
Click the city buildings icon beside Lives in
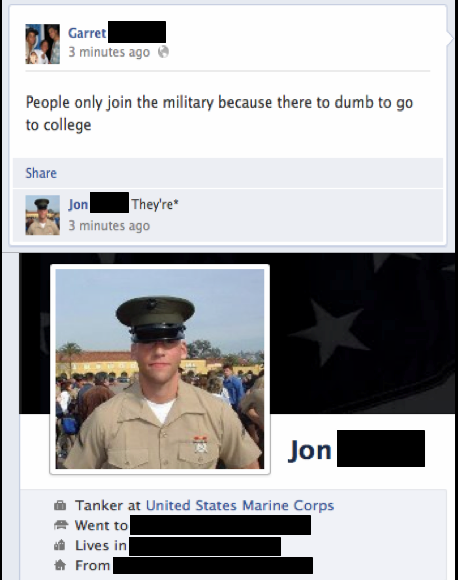coord(60,545)
